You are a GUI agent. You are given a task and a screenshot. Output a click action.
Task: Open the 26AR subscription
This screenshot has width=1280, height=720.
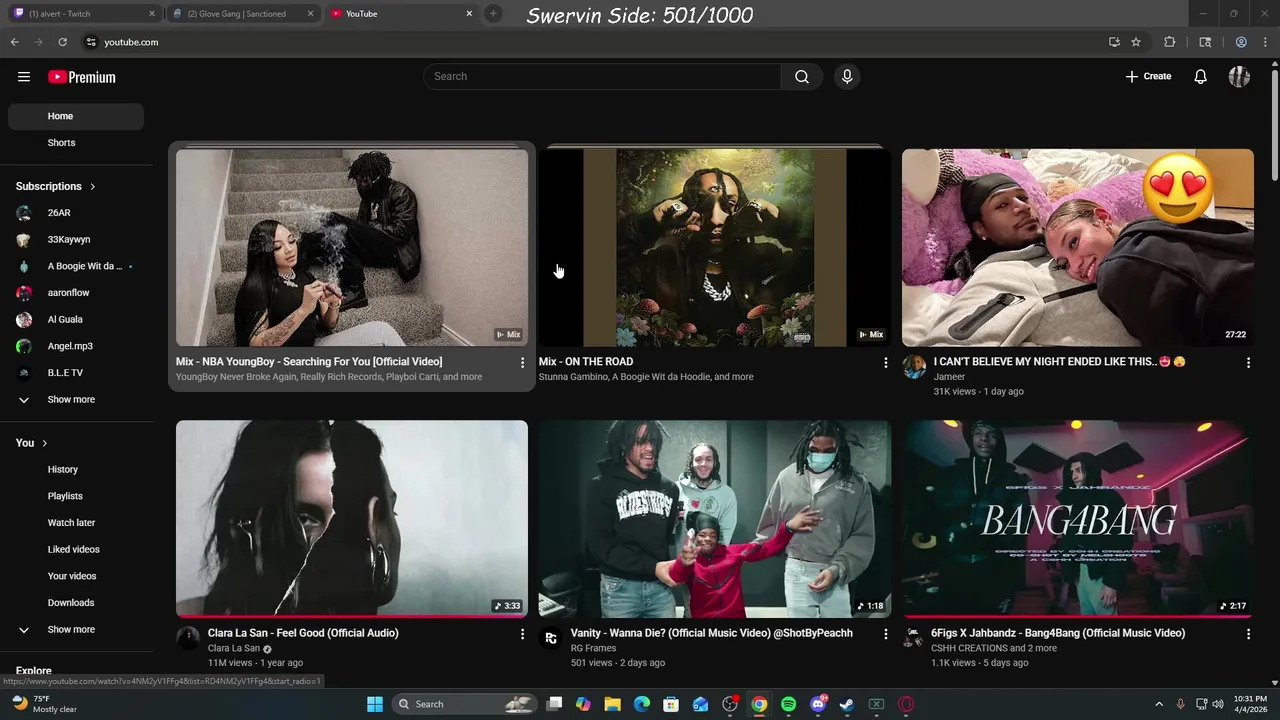[x=76, y=213]
